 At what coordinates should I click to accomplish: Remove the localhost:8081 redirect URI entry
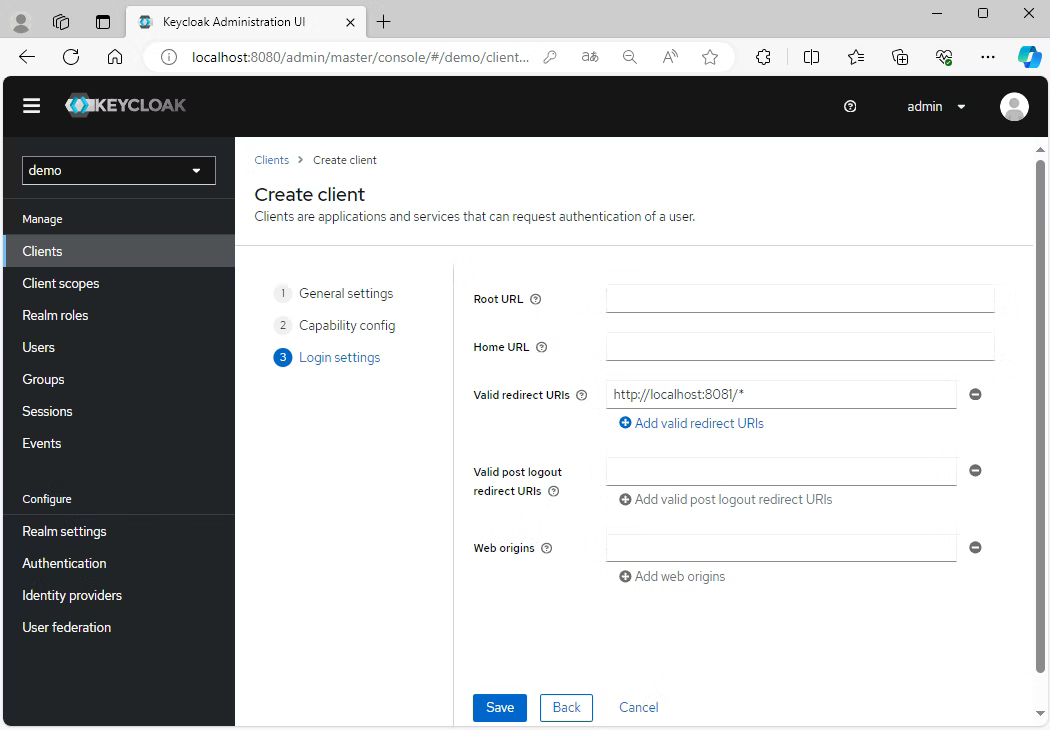tap(975, 394)
